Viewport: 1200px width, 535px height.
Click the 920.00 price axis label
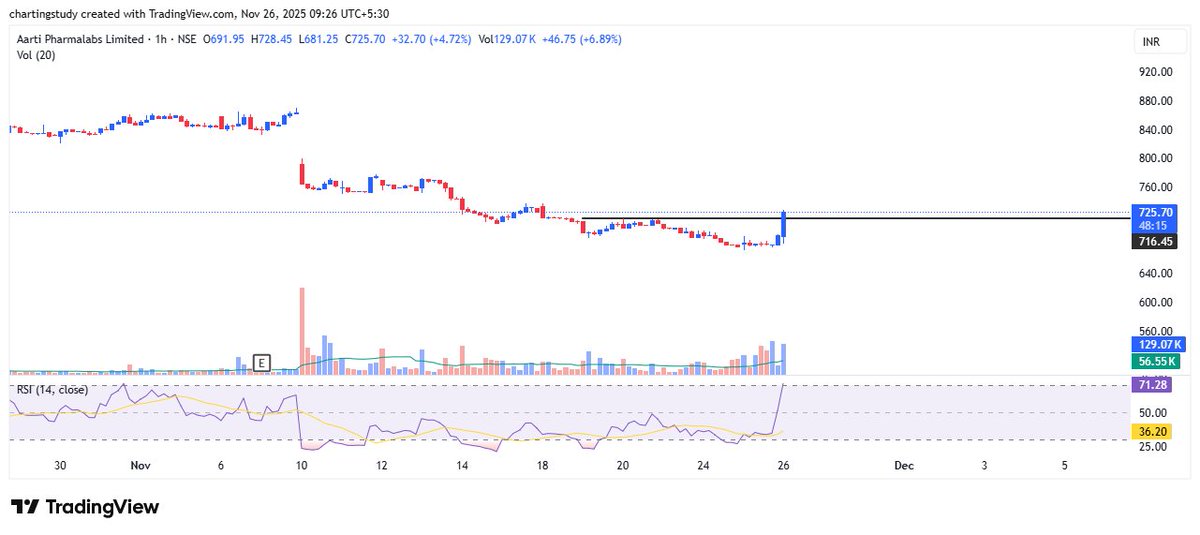tap(1155, 72)
